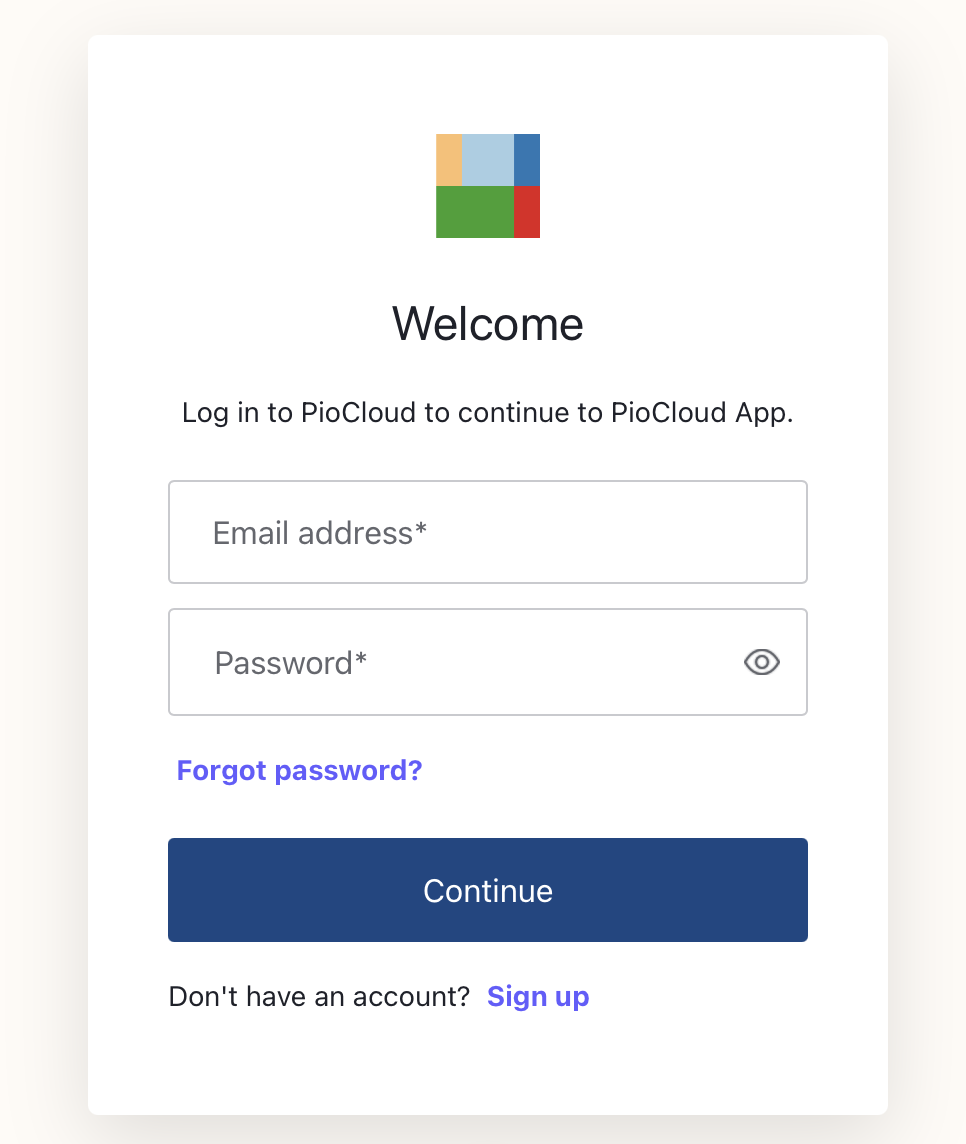Click the orange square in the logo
This screenshot has height=1144, width=966.
447,160
